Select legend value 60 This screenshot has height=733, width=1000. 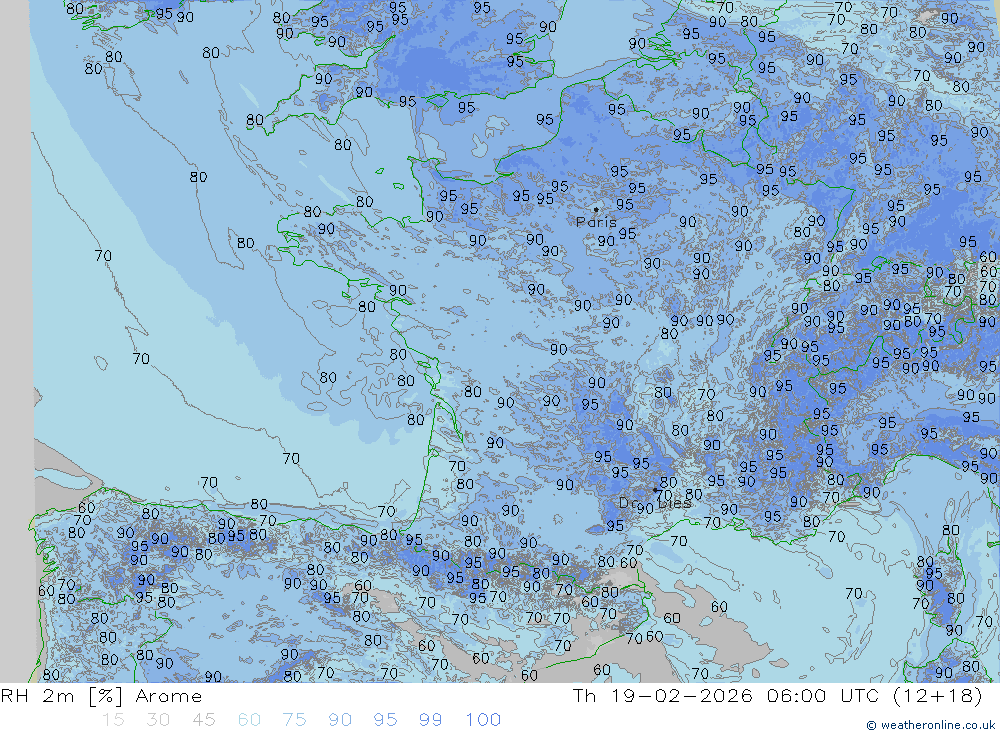[249, 720]
